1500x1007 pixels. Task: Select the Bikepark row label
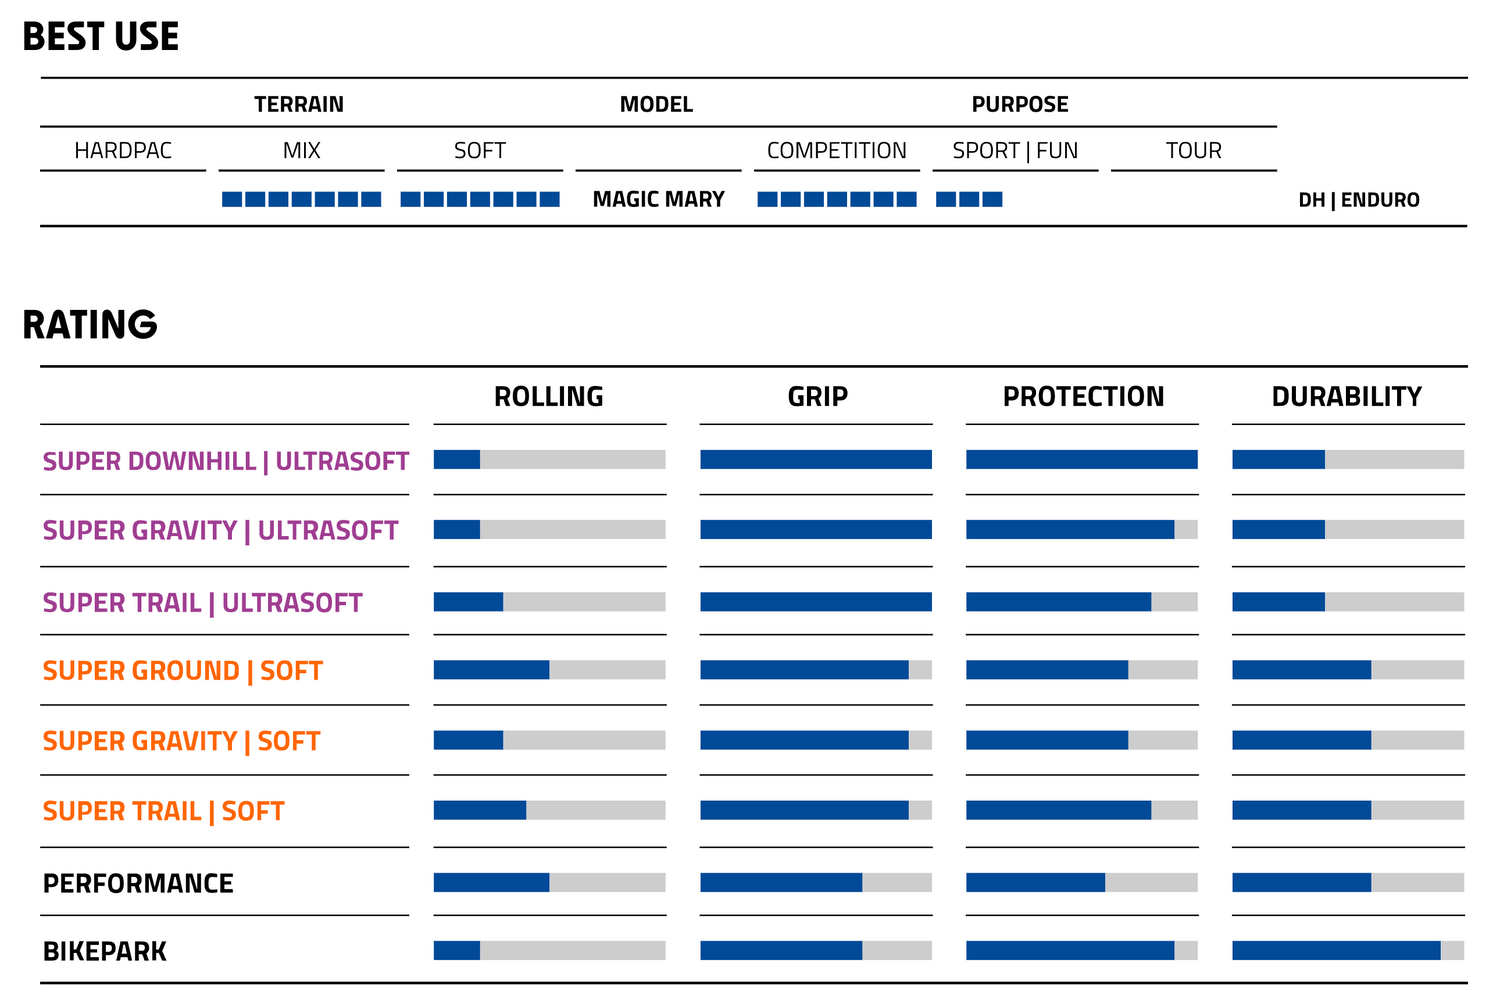(x=104, y=952)
